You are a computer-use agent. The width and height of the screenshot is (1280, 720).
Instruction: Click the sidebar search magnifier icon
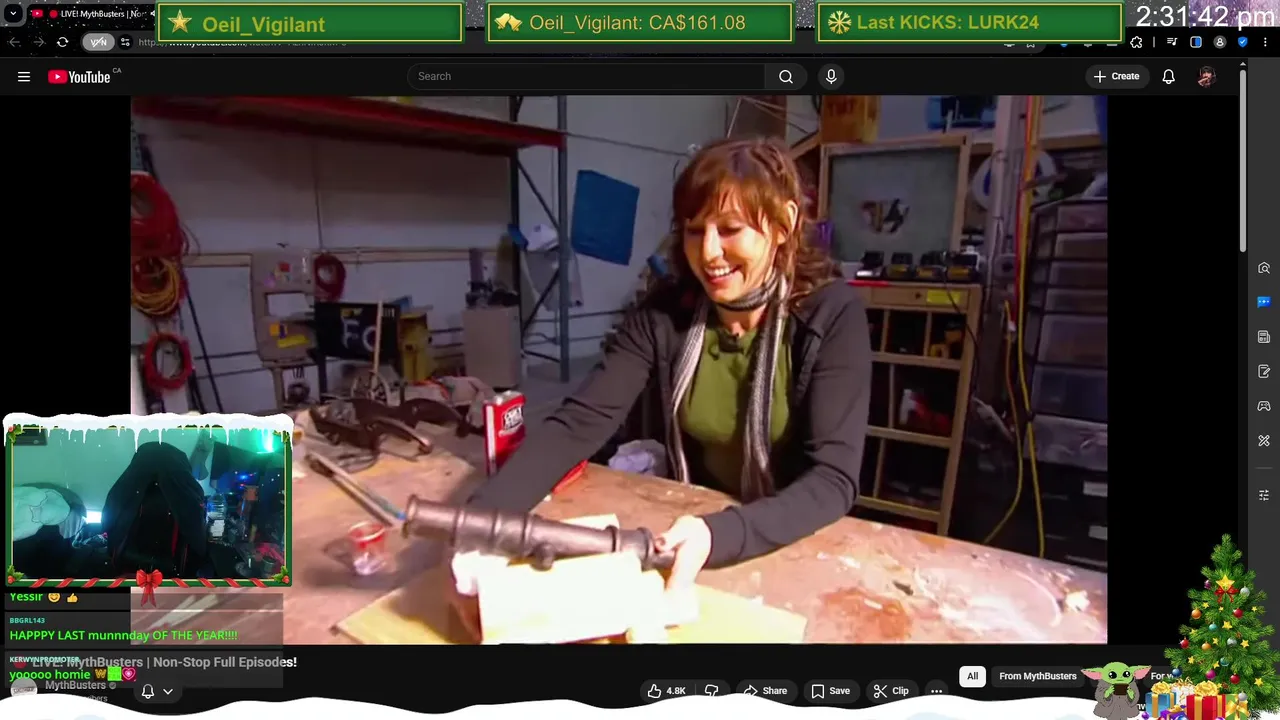(x=1264, y=268)
